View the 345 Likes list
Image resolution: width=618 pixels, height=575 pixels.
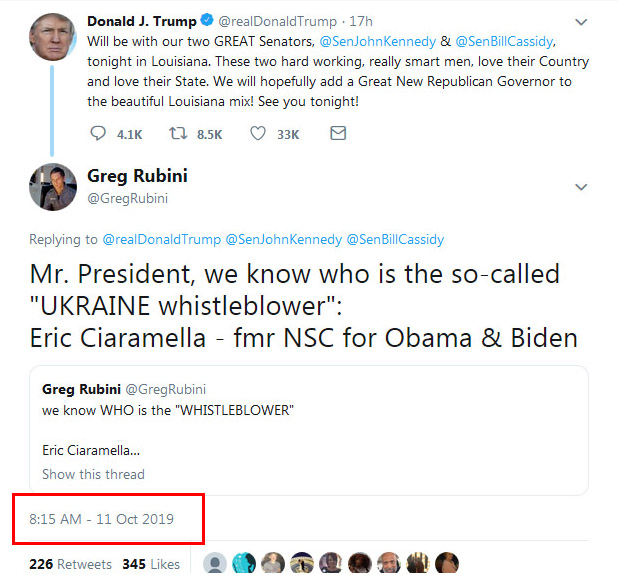(x=151, y=564)
